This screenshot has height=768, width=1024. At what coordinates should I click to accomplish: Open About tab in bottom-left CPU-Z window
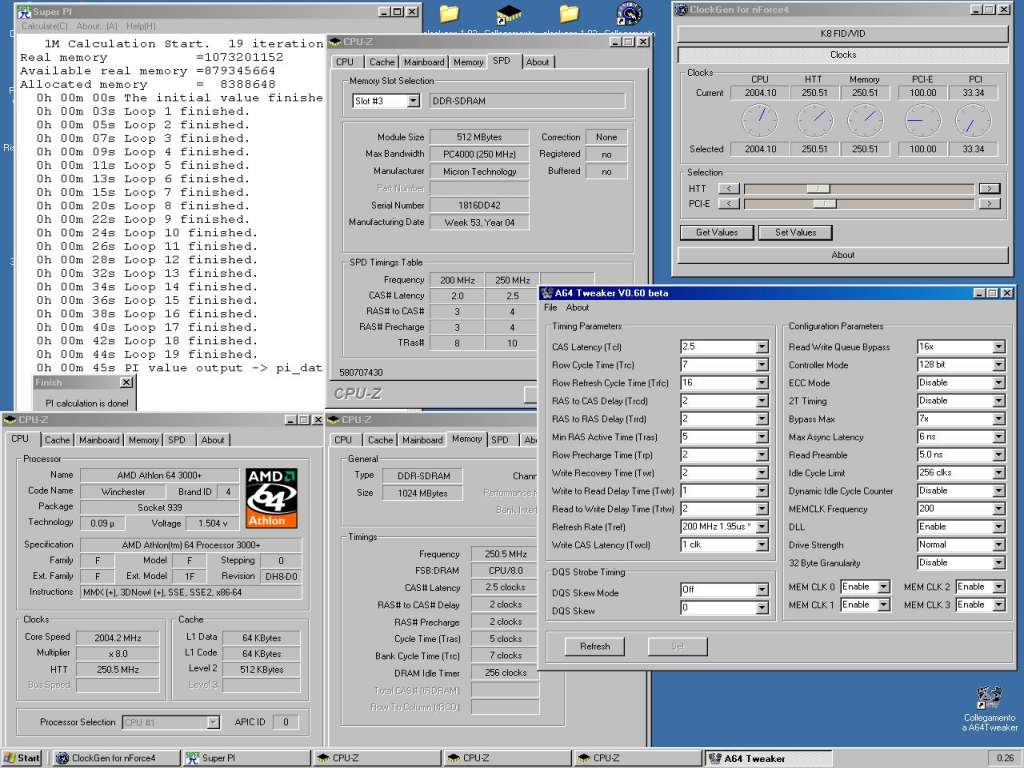(213, 440)
